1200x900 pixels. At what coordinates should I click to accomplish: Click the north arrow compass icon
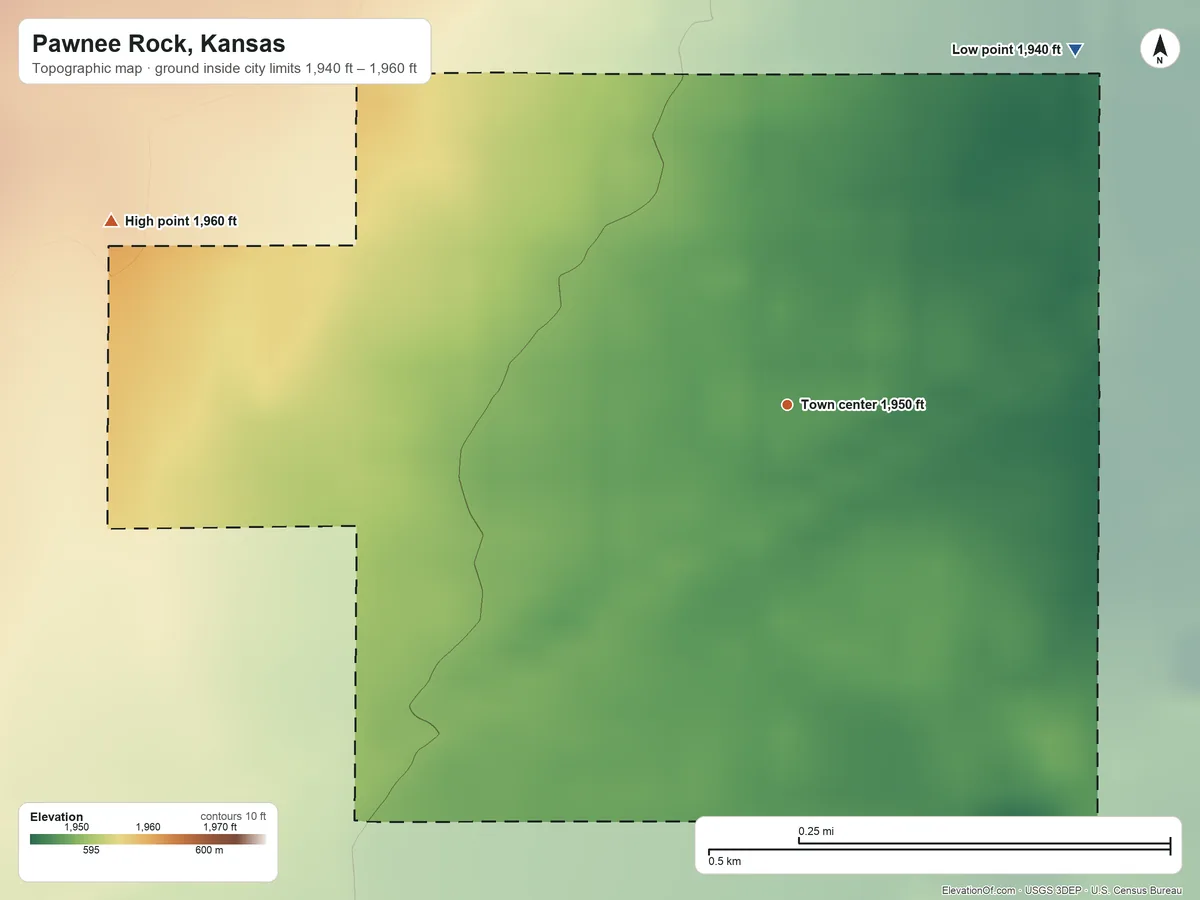pos(1159,49)
